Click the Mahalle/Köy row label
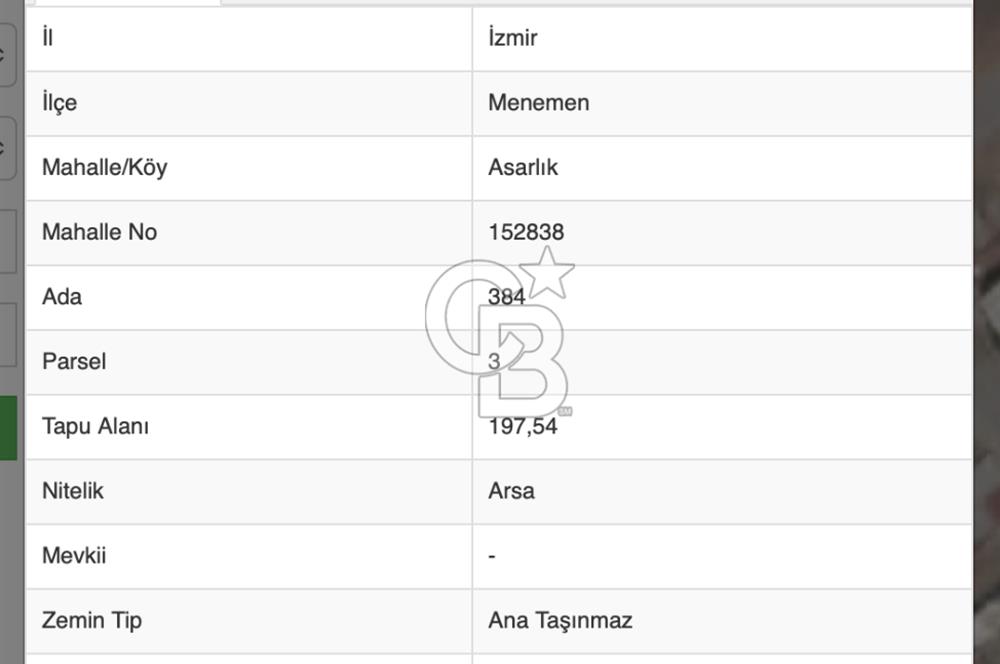 pos(105,167)
